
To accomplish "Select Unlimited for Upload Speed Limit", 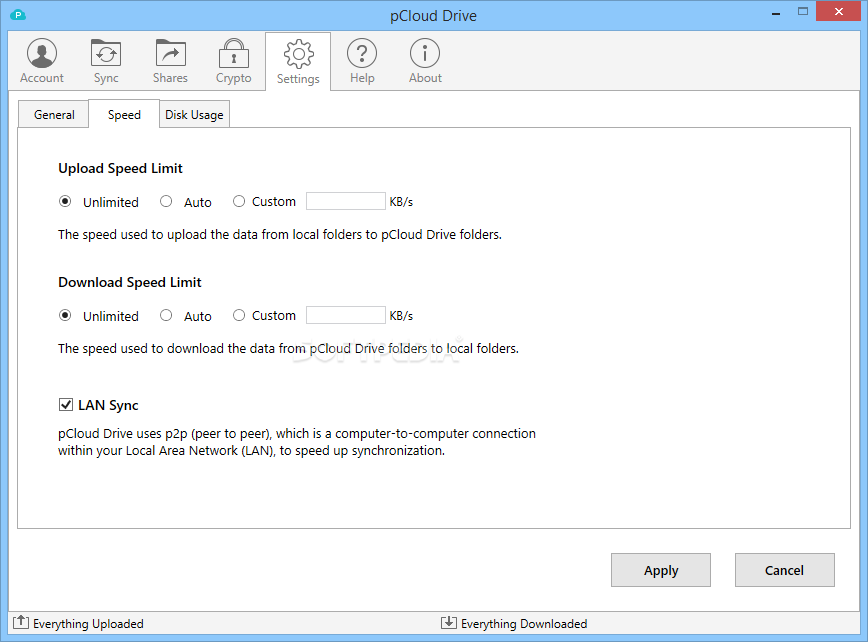I will [65, 201].
